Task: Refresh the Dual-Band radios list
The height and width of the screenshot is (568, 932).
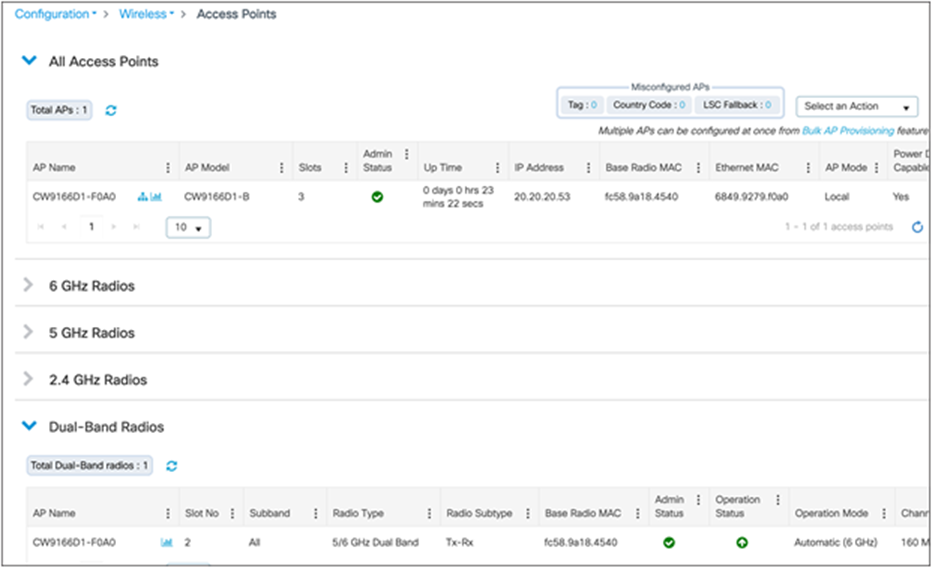Action: tap(171, 465)
